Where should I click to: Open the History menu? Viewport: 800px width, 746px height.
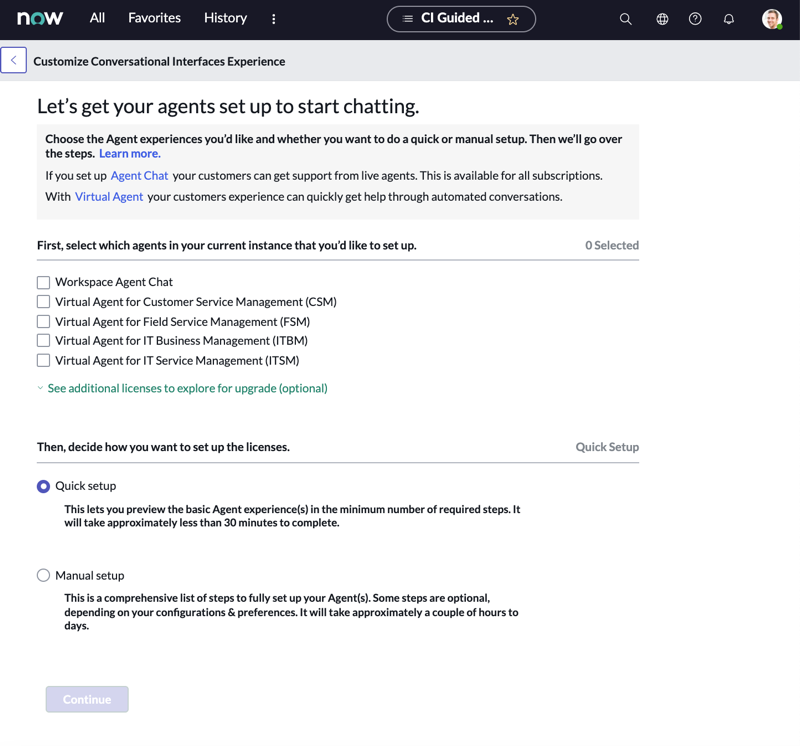pos(225,18)
